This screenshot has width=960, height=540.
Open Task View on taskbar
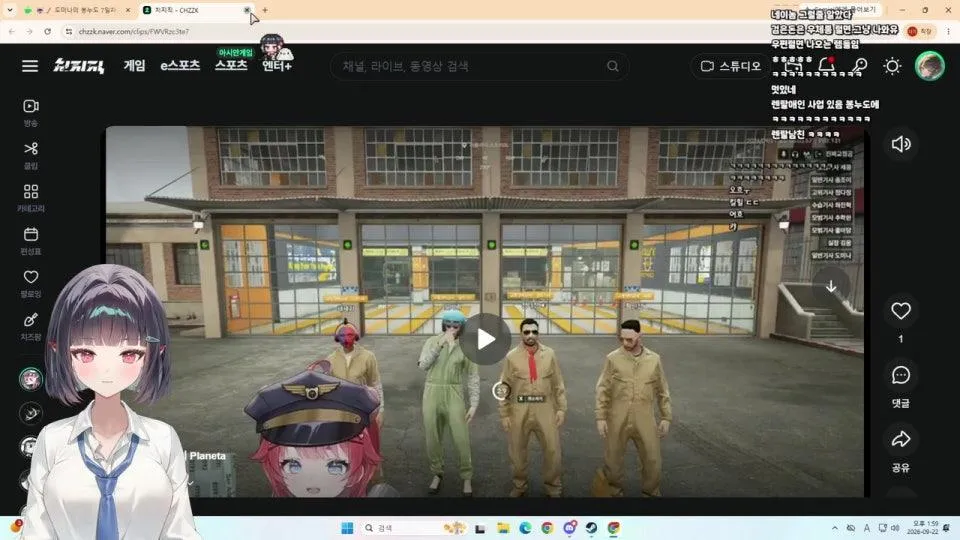pos(480,528)
